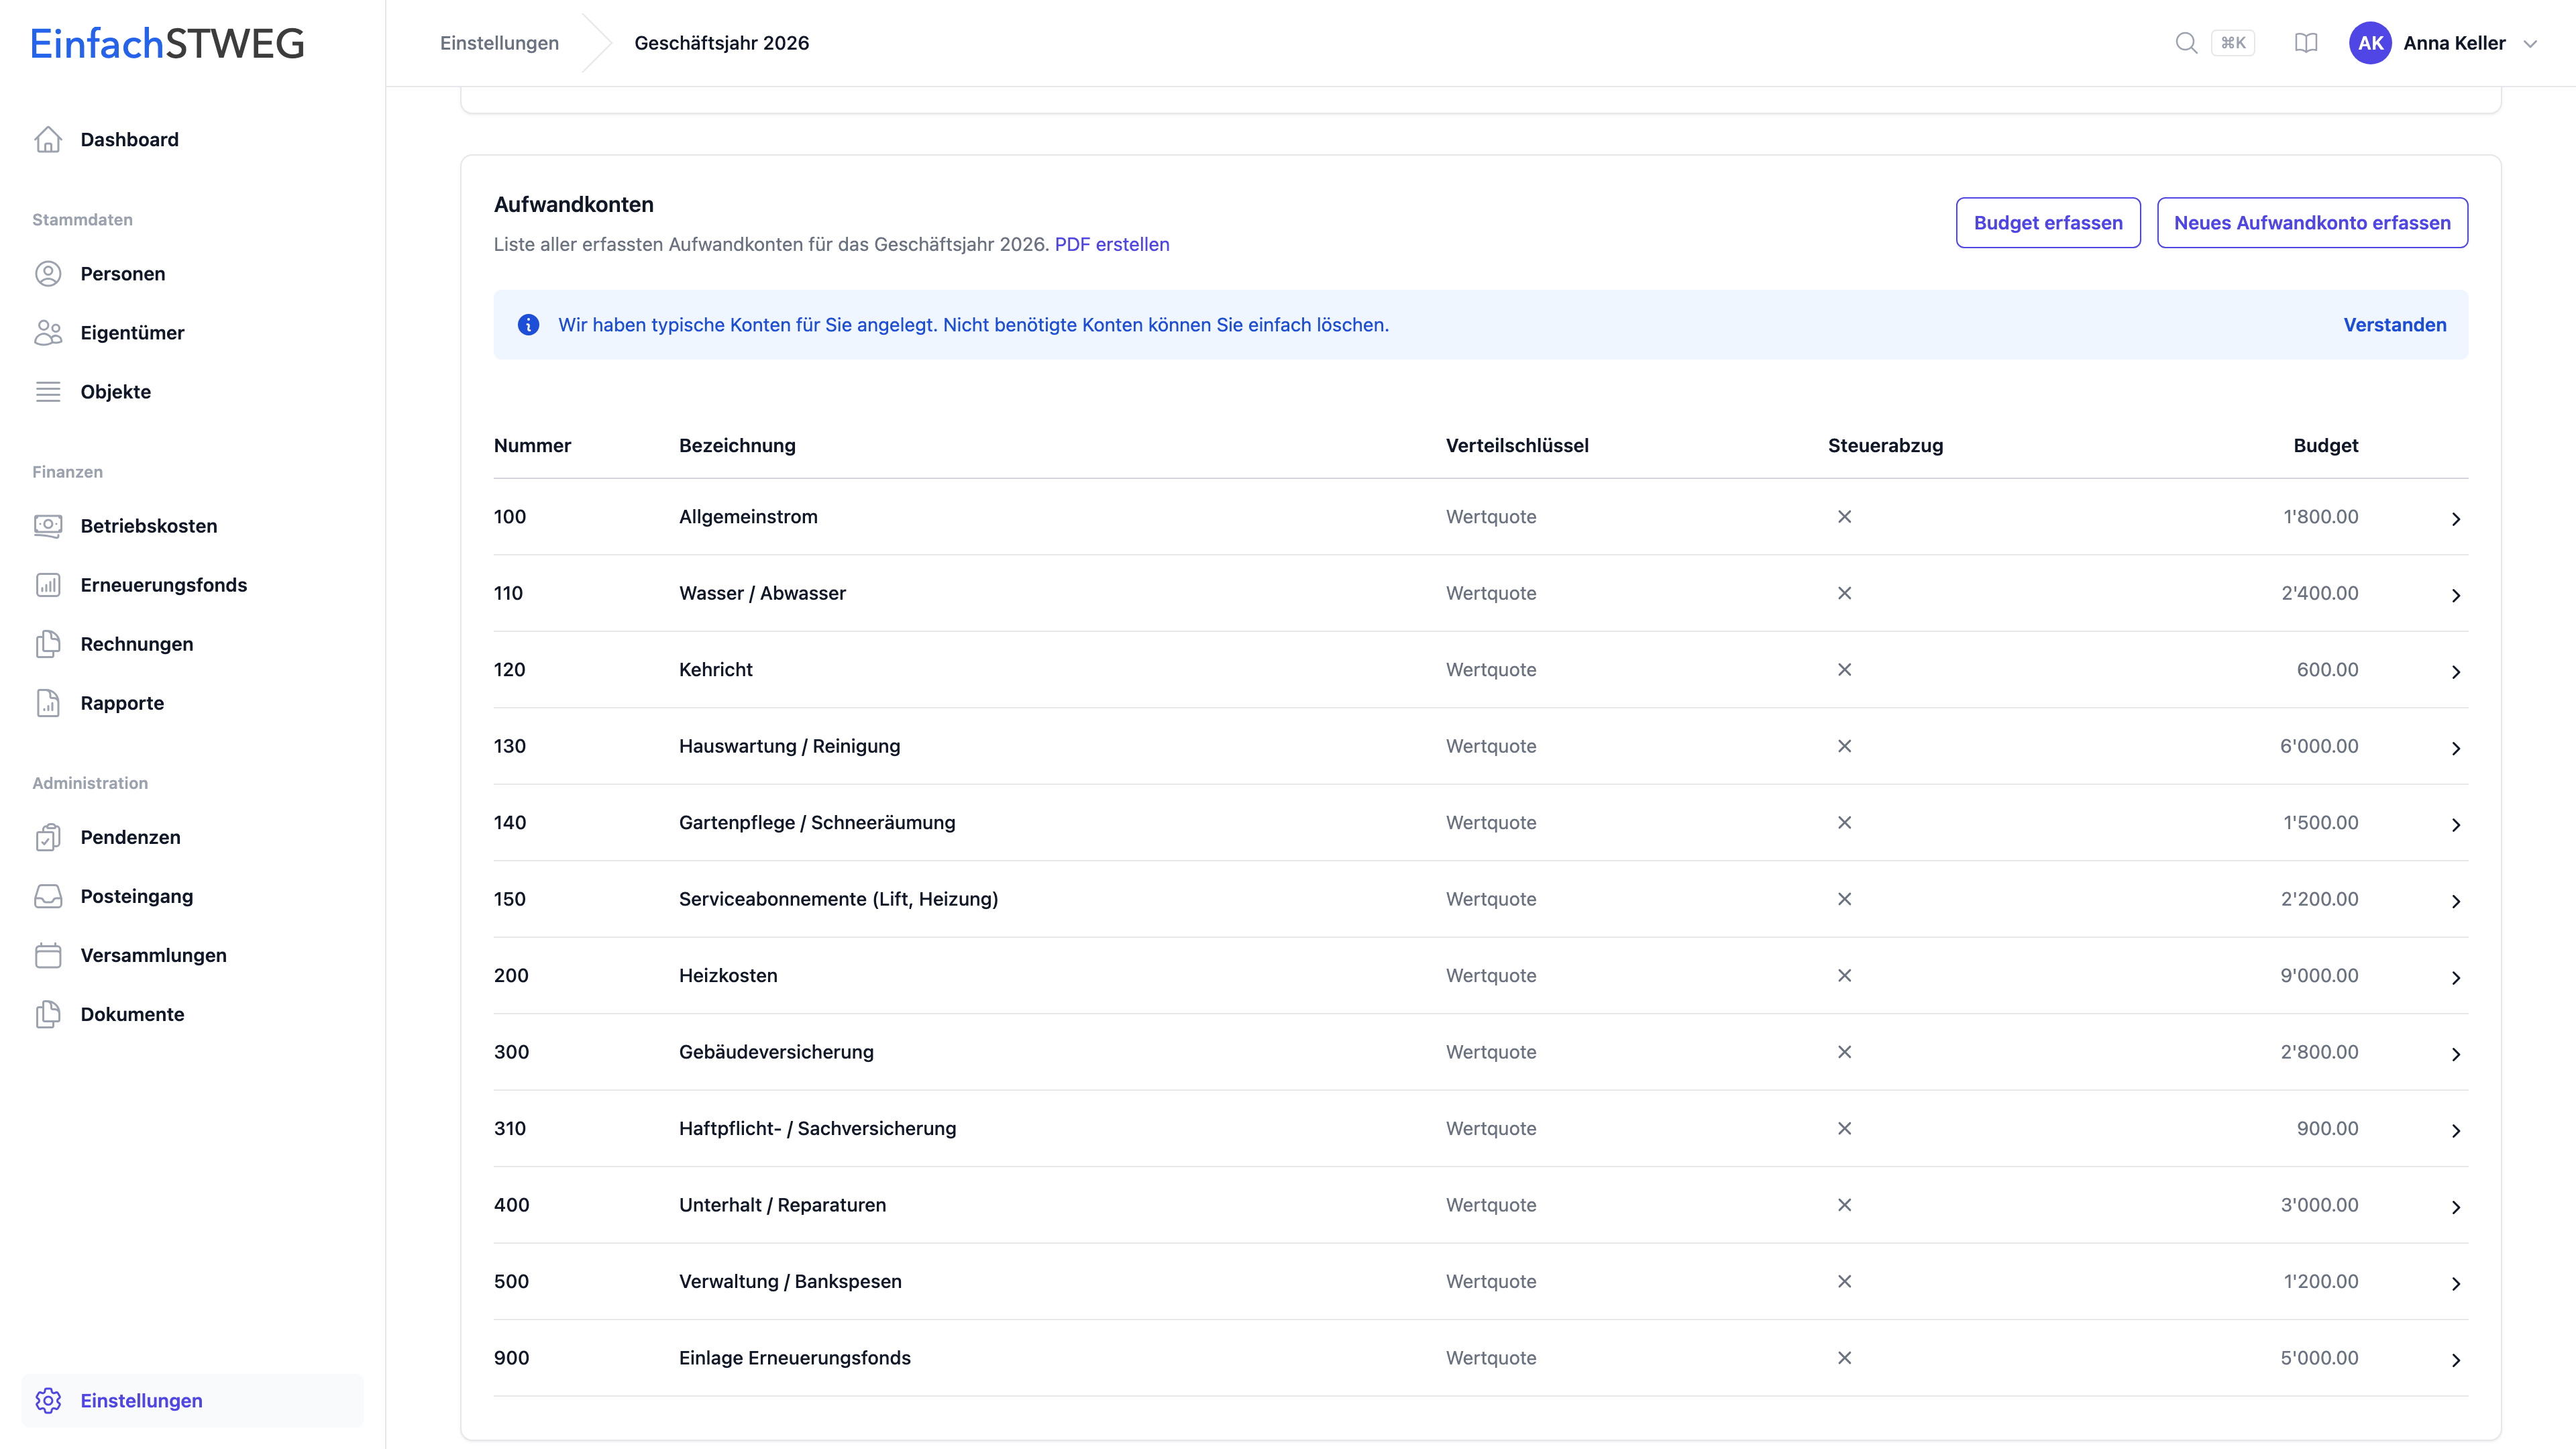
Task: Open Heizkosten account via row chevron
Action: pyautogui.click(x=2456, y=977)
